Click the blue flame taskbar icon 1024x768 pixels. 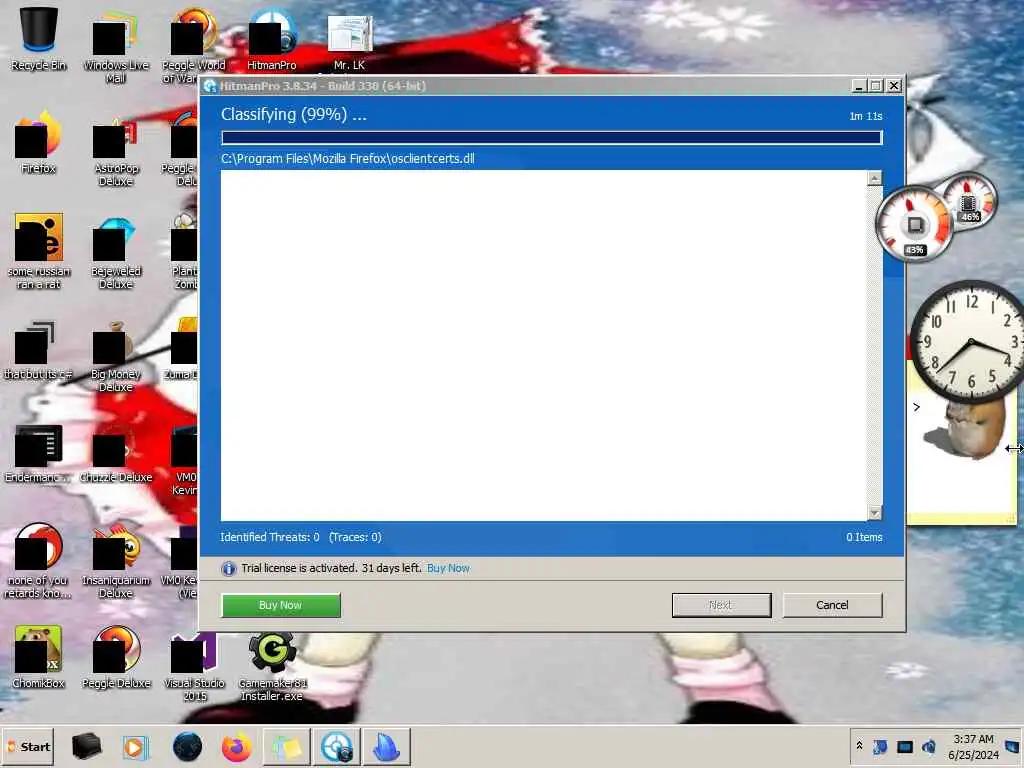(x=386, y=747)
